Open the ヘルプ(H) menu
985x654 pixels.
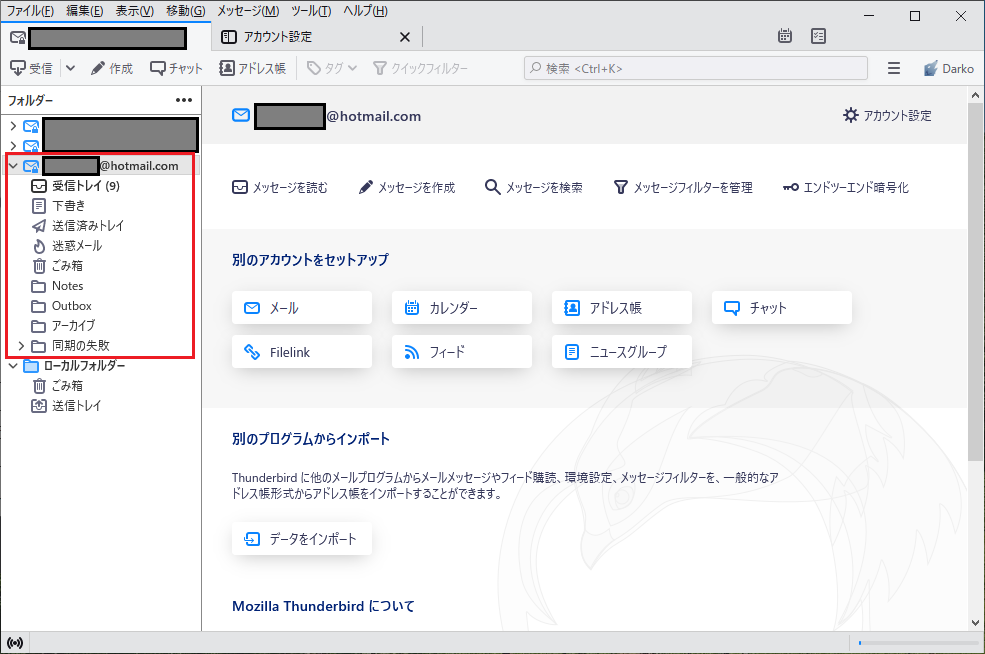click(366, 11)
